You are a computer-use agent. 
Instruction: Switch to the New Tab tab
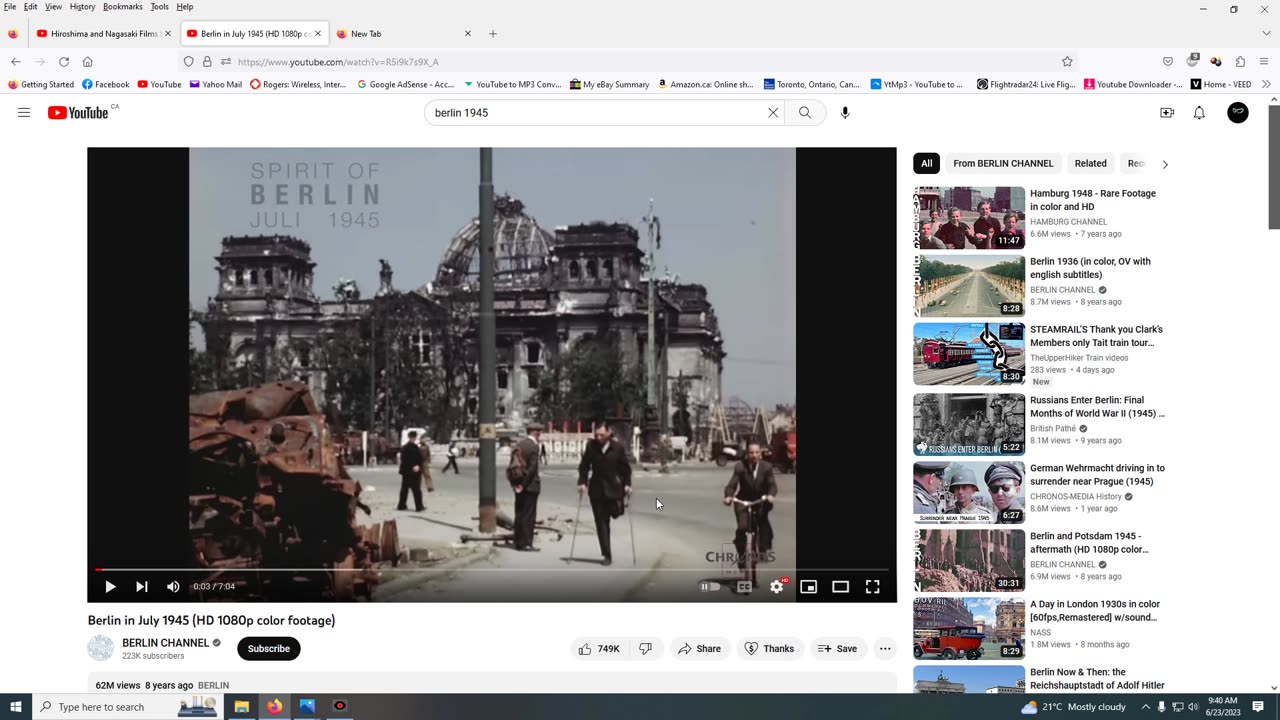(x=404, y=34)
